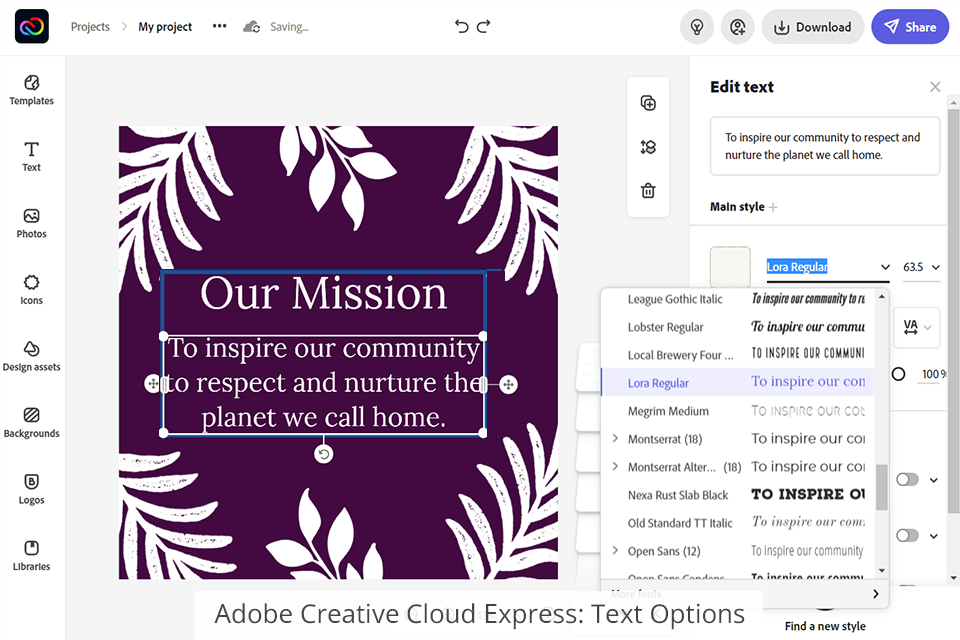Click the redo arrow

pos(484,27)
